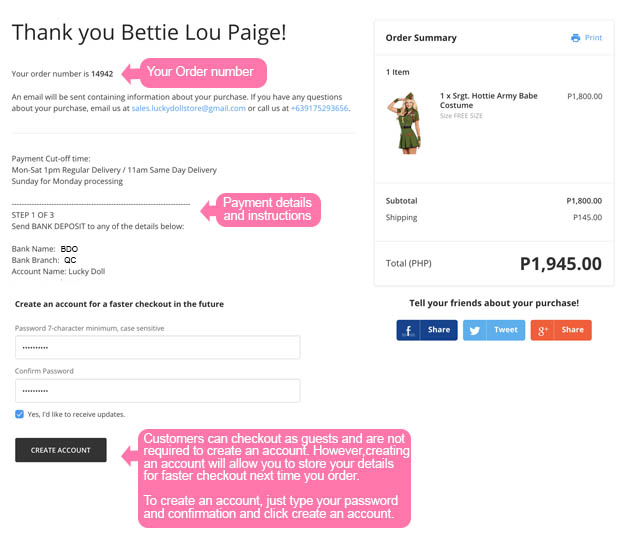The height and width of the screenshot is (558, 626).
Task: Click the Facebook icon on the Share button
Action: [408, 330]
